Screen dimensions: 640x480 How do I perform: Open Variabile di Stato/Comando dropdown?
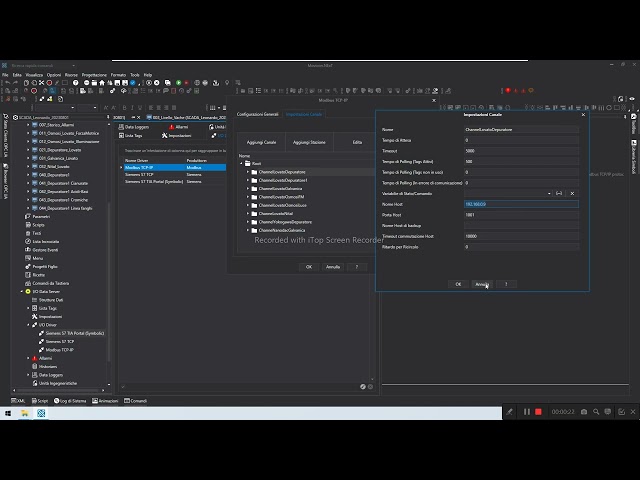click(x=549, y=193)
